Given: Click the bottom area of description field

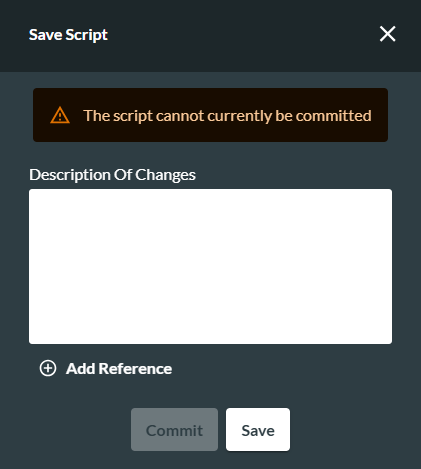Looking at the screenshot, I should pyautogui.click(x=210, y=327).
